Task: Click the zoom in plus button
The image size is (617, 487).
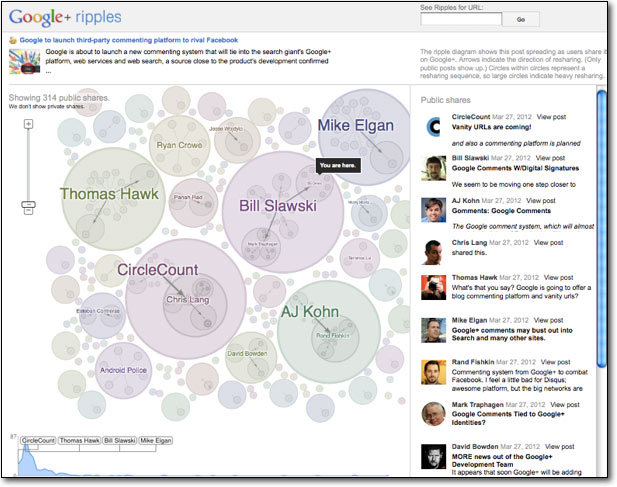Action: [28, 124]
